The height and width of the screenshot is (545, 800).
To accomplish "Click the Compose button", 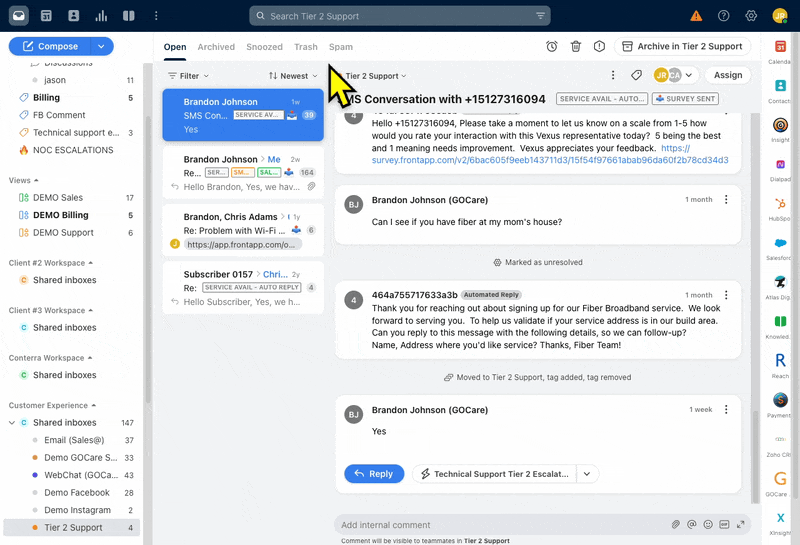I will point(51,46).
